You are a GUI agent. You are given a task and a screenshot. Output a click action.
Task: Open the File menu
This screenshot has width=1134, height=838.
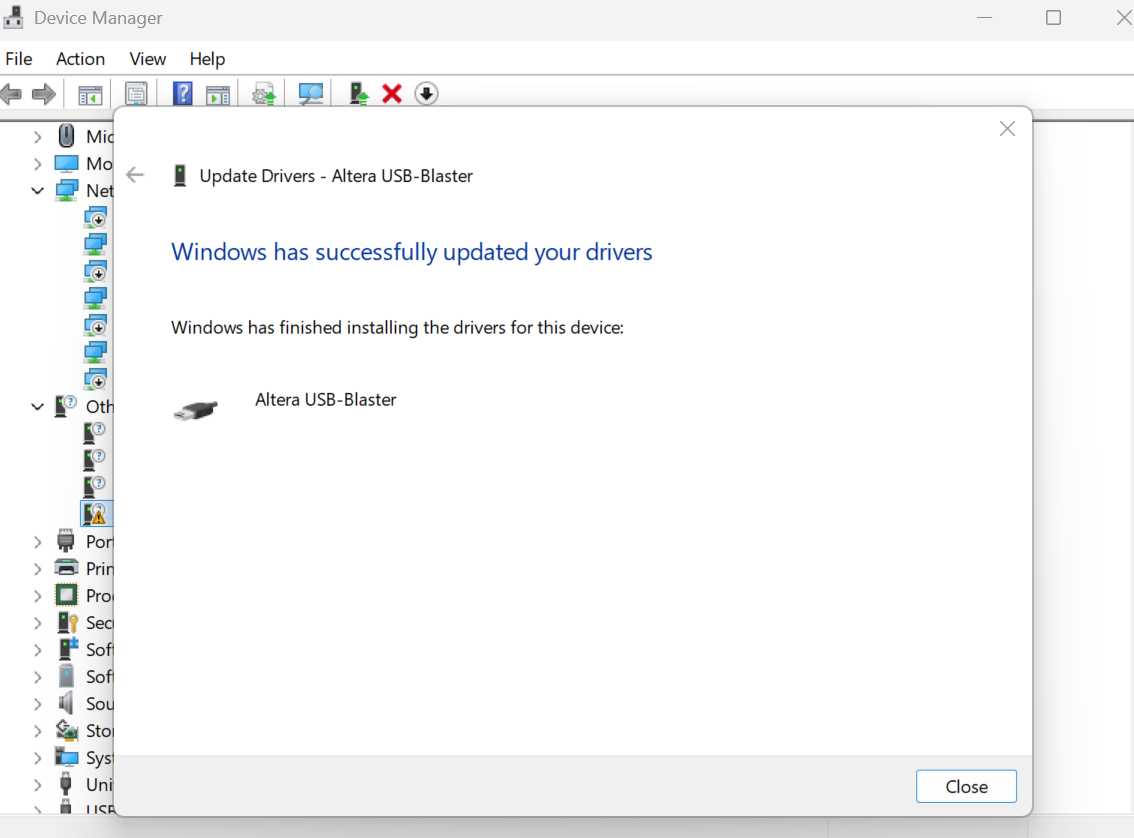[x=19, y=59]
